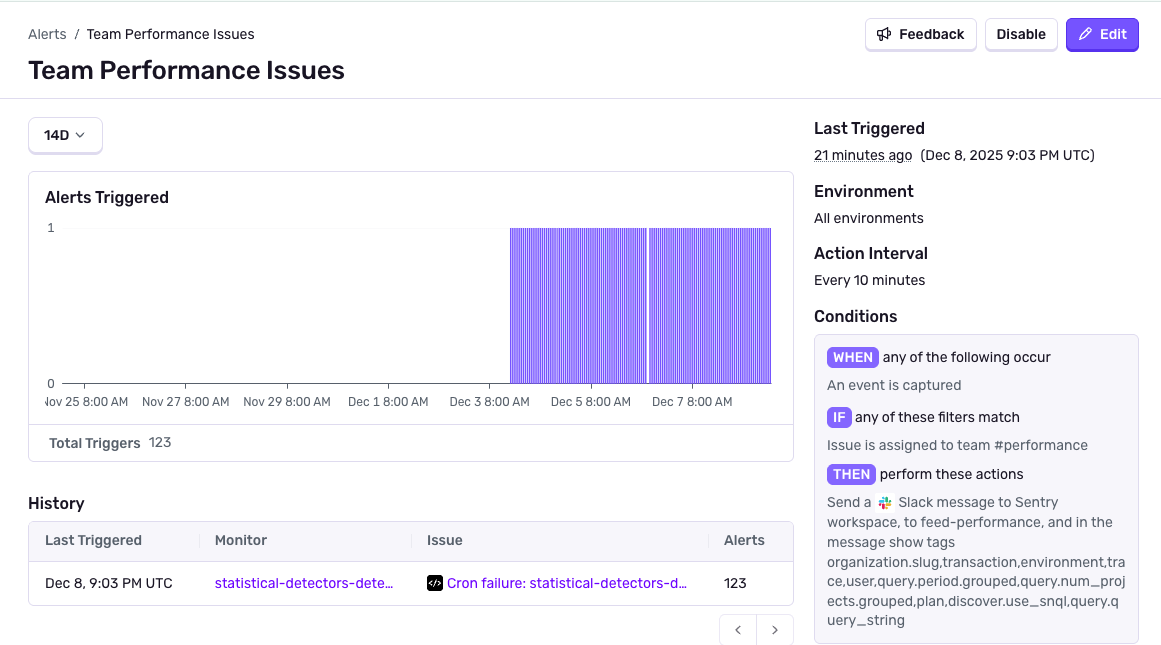Click the '21 minutes ago' timestamp
Screen dimensions: 1161x645
(862, 155)
